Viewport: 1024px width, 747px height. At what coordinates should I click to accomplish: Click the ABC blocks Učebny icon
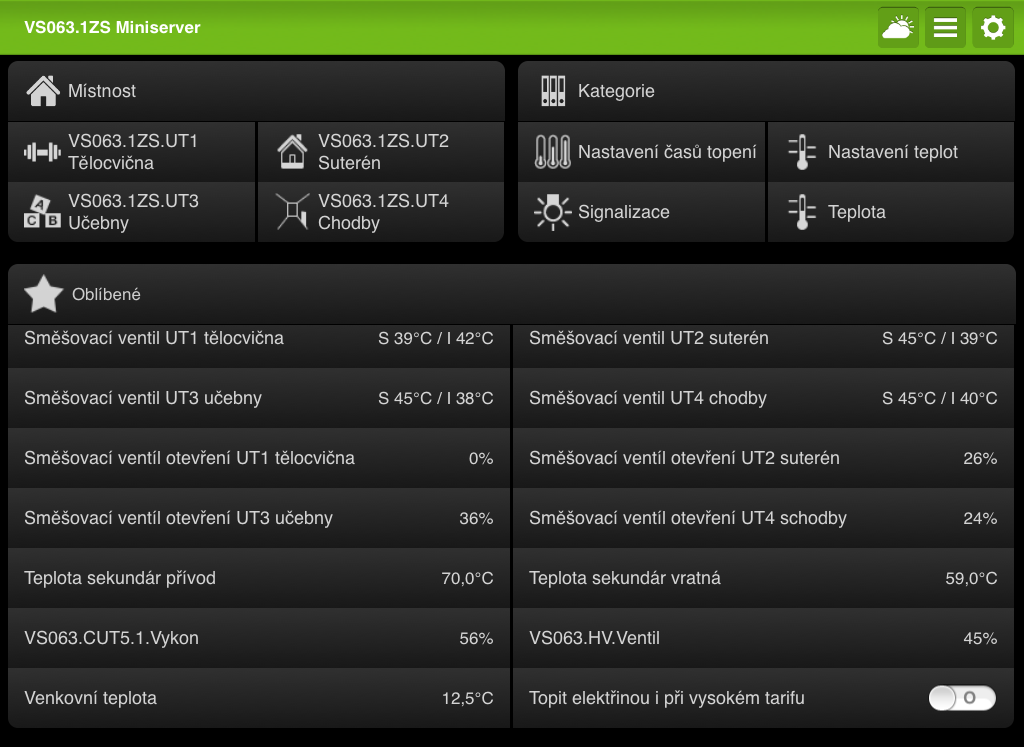[x=42, y=212]
